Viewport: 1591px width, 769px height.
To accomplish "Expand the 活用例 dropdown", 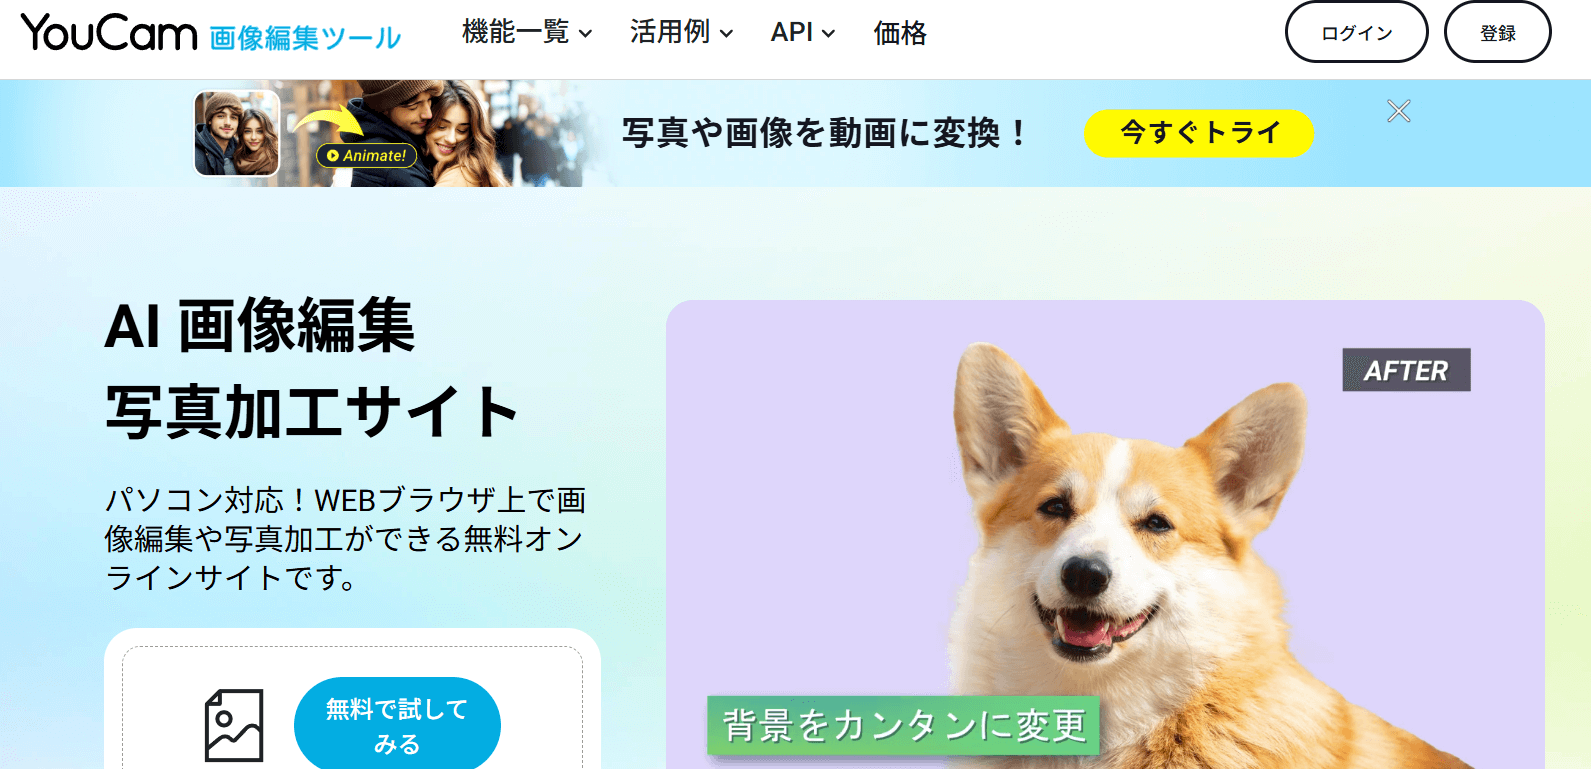I will pos(681,33).
